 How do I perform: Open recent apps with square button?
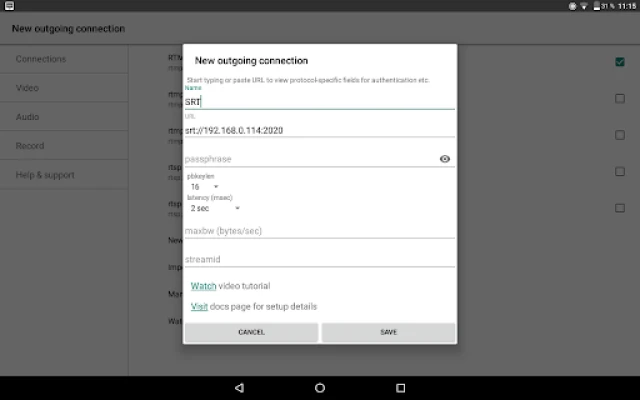(401, 387)
